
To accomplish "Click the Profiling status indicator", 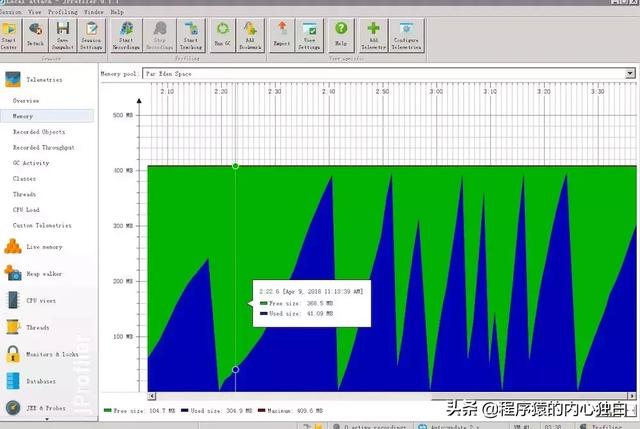I will click(601, 426).
